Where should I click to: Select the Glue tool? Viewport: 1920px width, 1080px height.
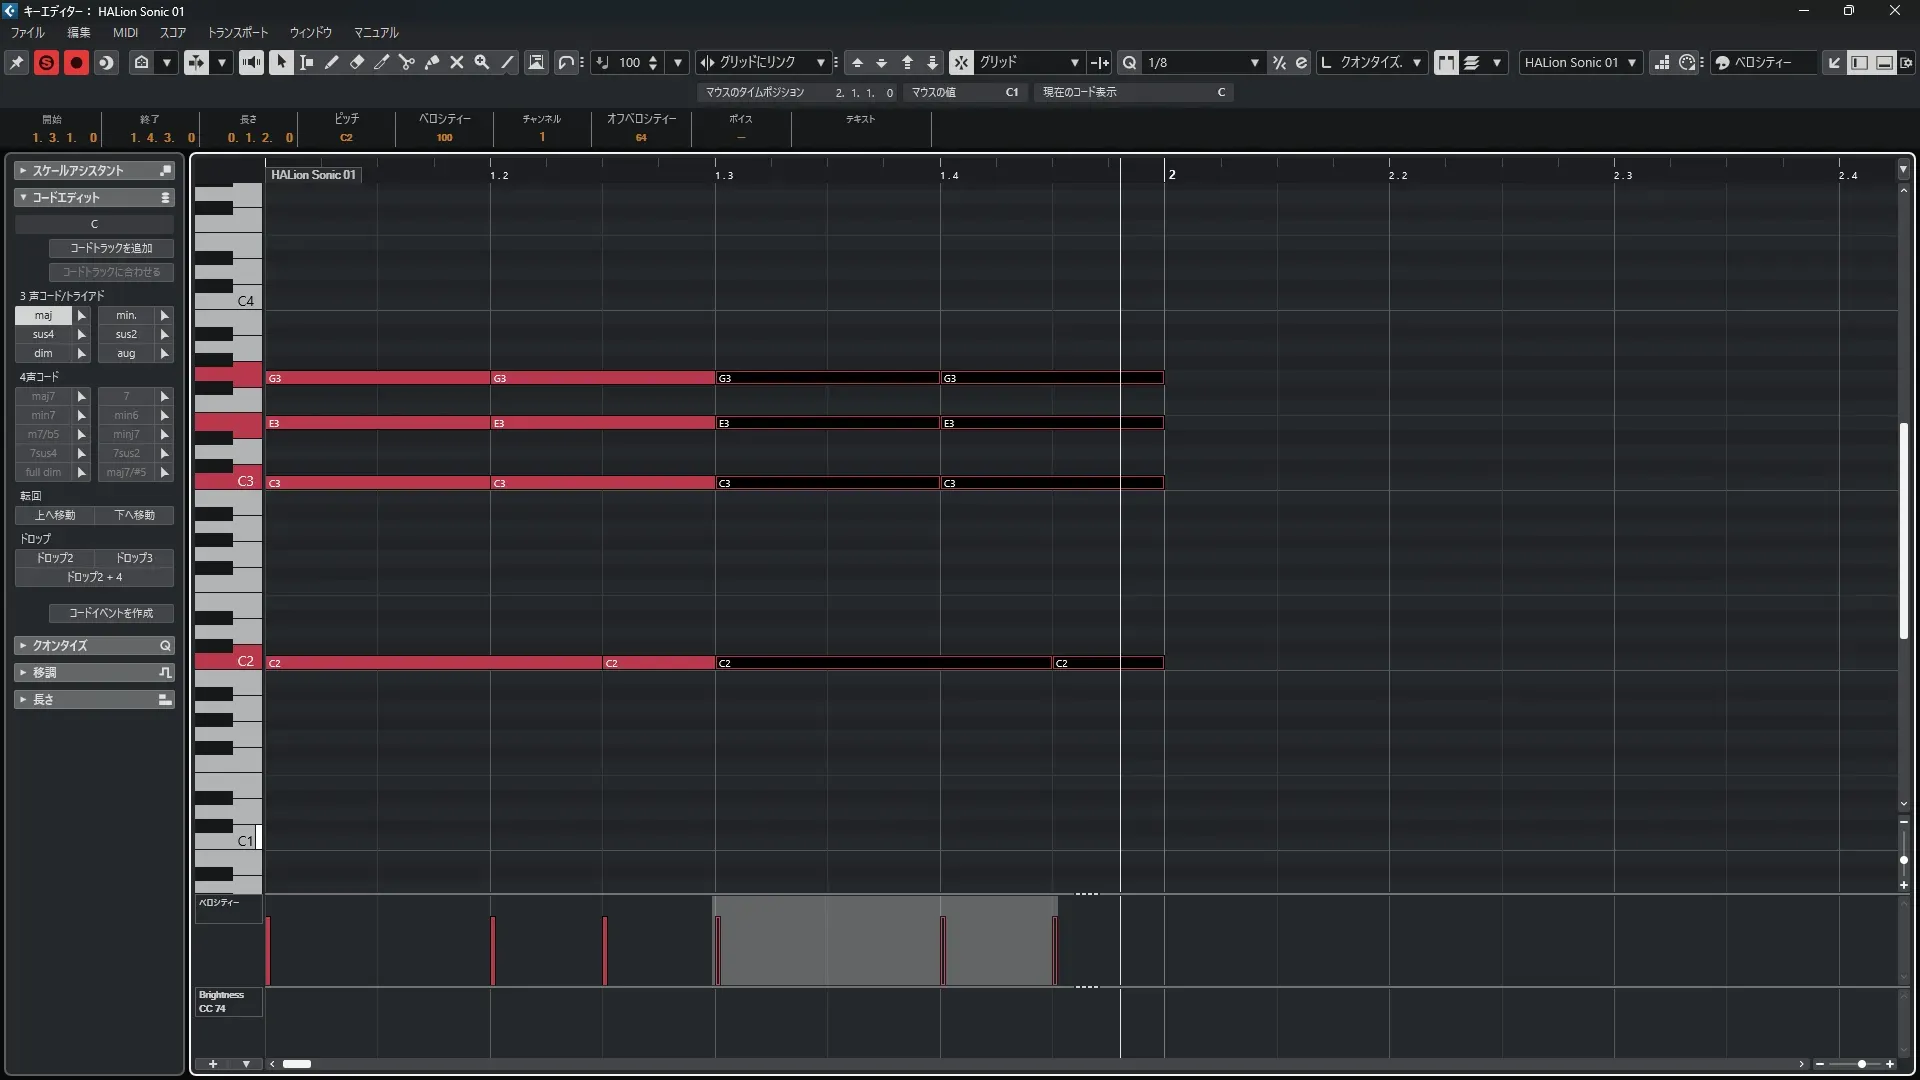(x=431, y=62)
